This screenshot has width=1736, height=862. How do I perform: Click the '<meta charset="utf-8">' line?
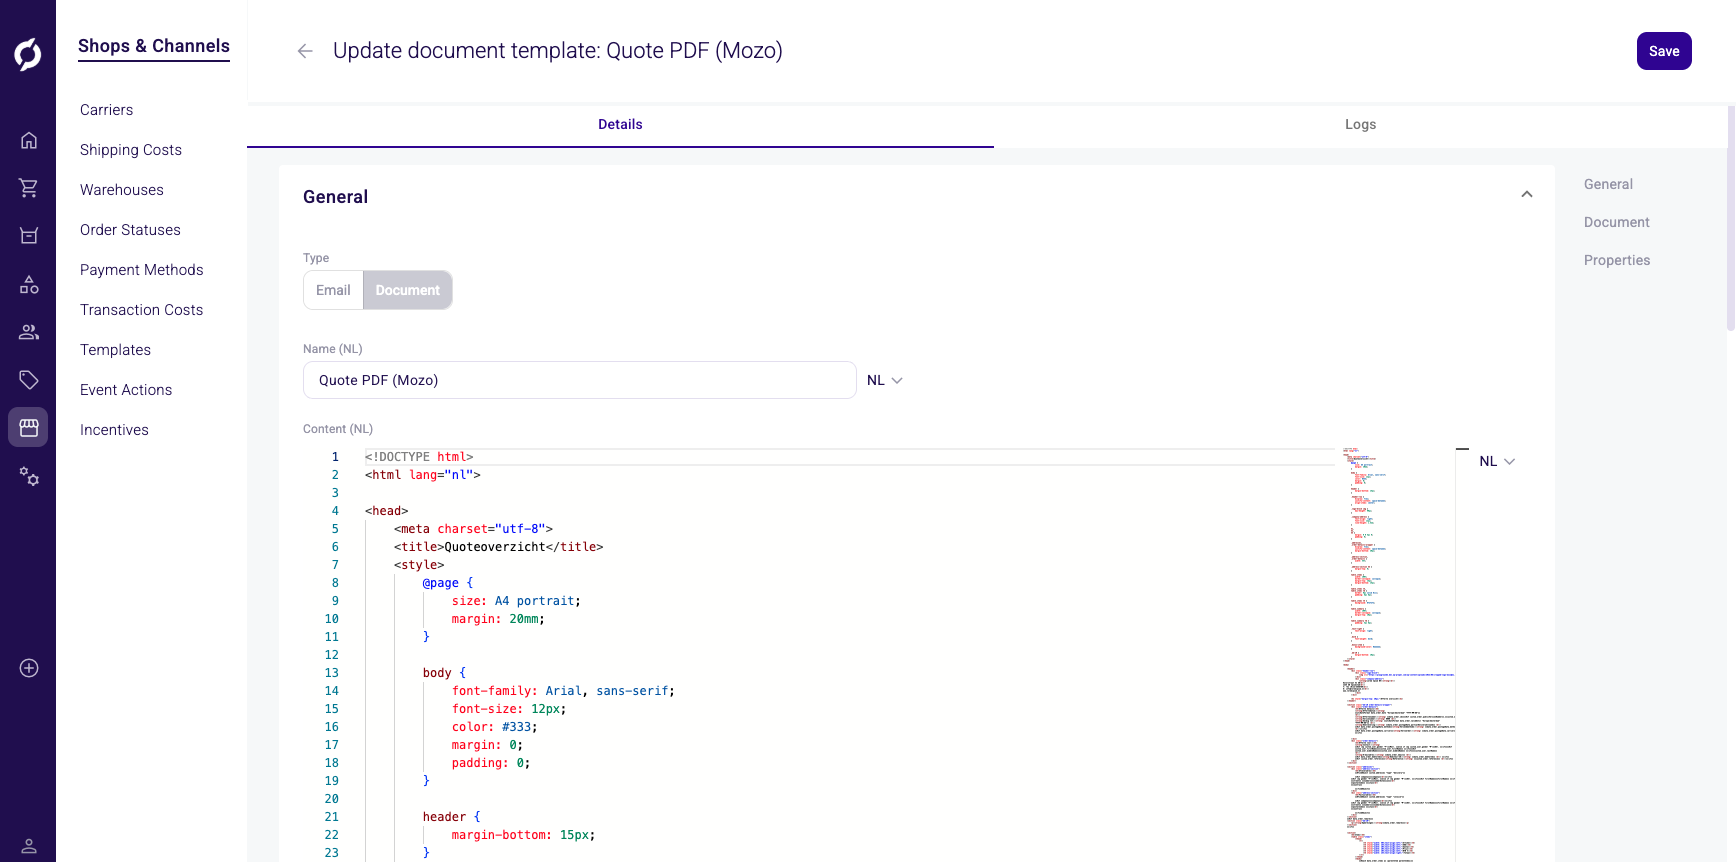coord(473,529)
